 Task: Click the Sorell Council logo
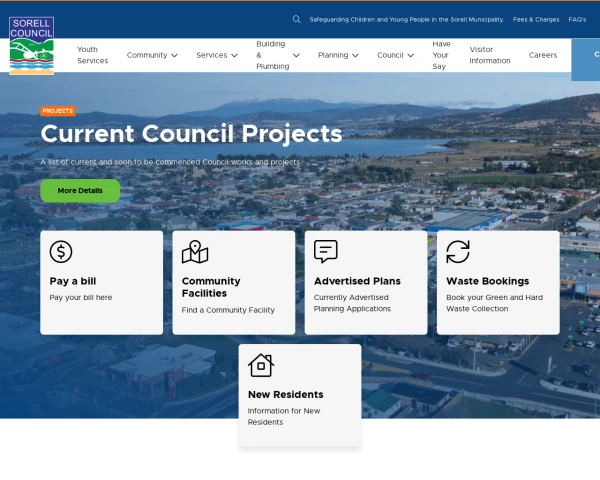tap(31, 45)
